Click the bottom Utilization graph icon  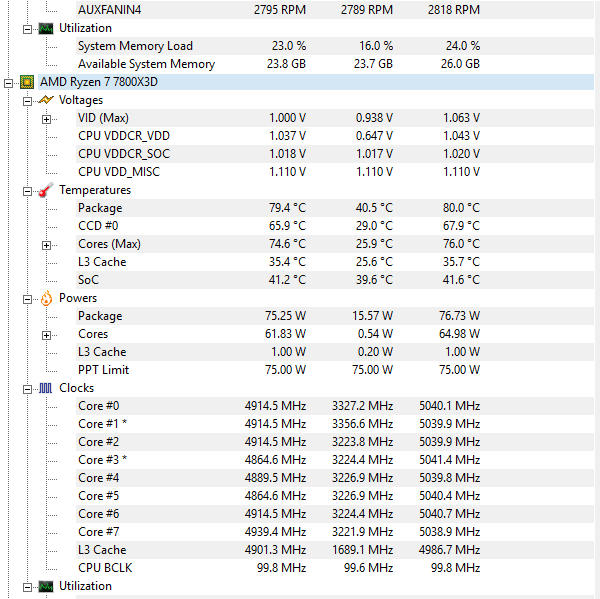(46, 586)
